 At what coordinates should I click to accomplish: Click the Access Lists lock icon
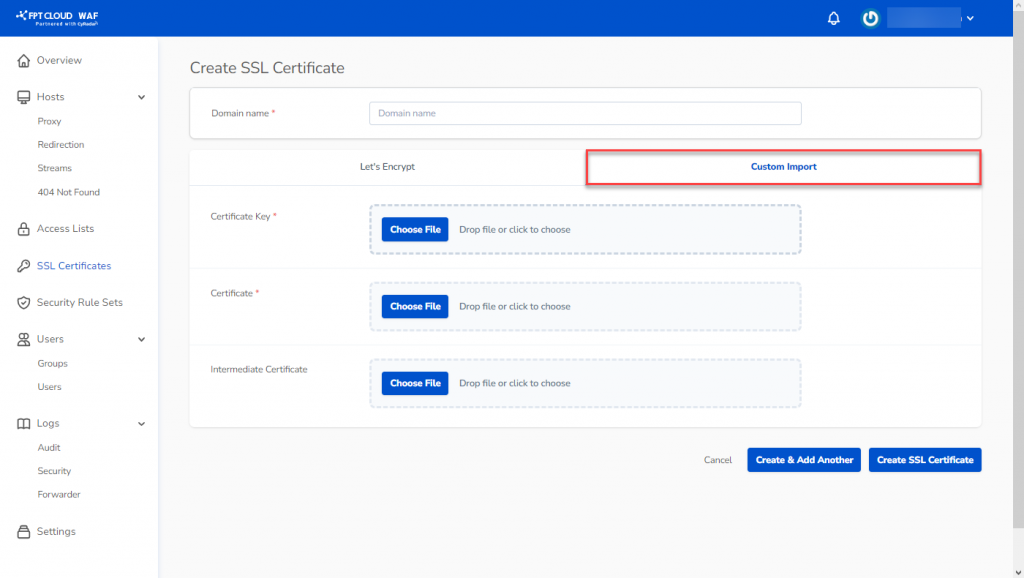click(x=24, y=229)
